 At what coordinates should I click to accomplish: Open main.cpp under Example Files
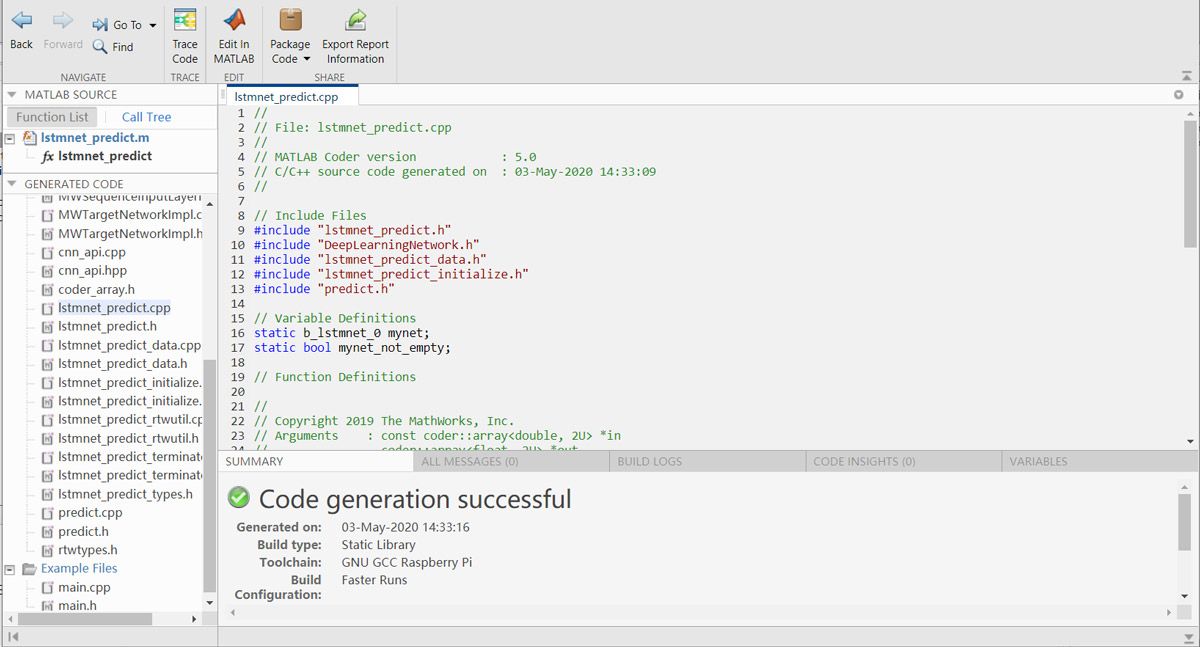point(84,588)
